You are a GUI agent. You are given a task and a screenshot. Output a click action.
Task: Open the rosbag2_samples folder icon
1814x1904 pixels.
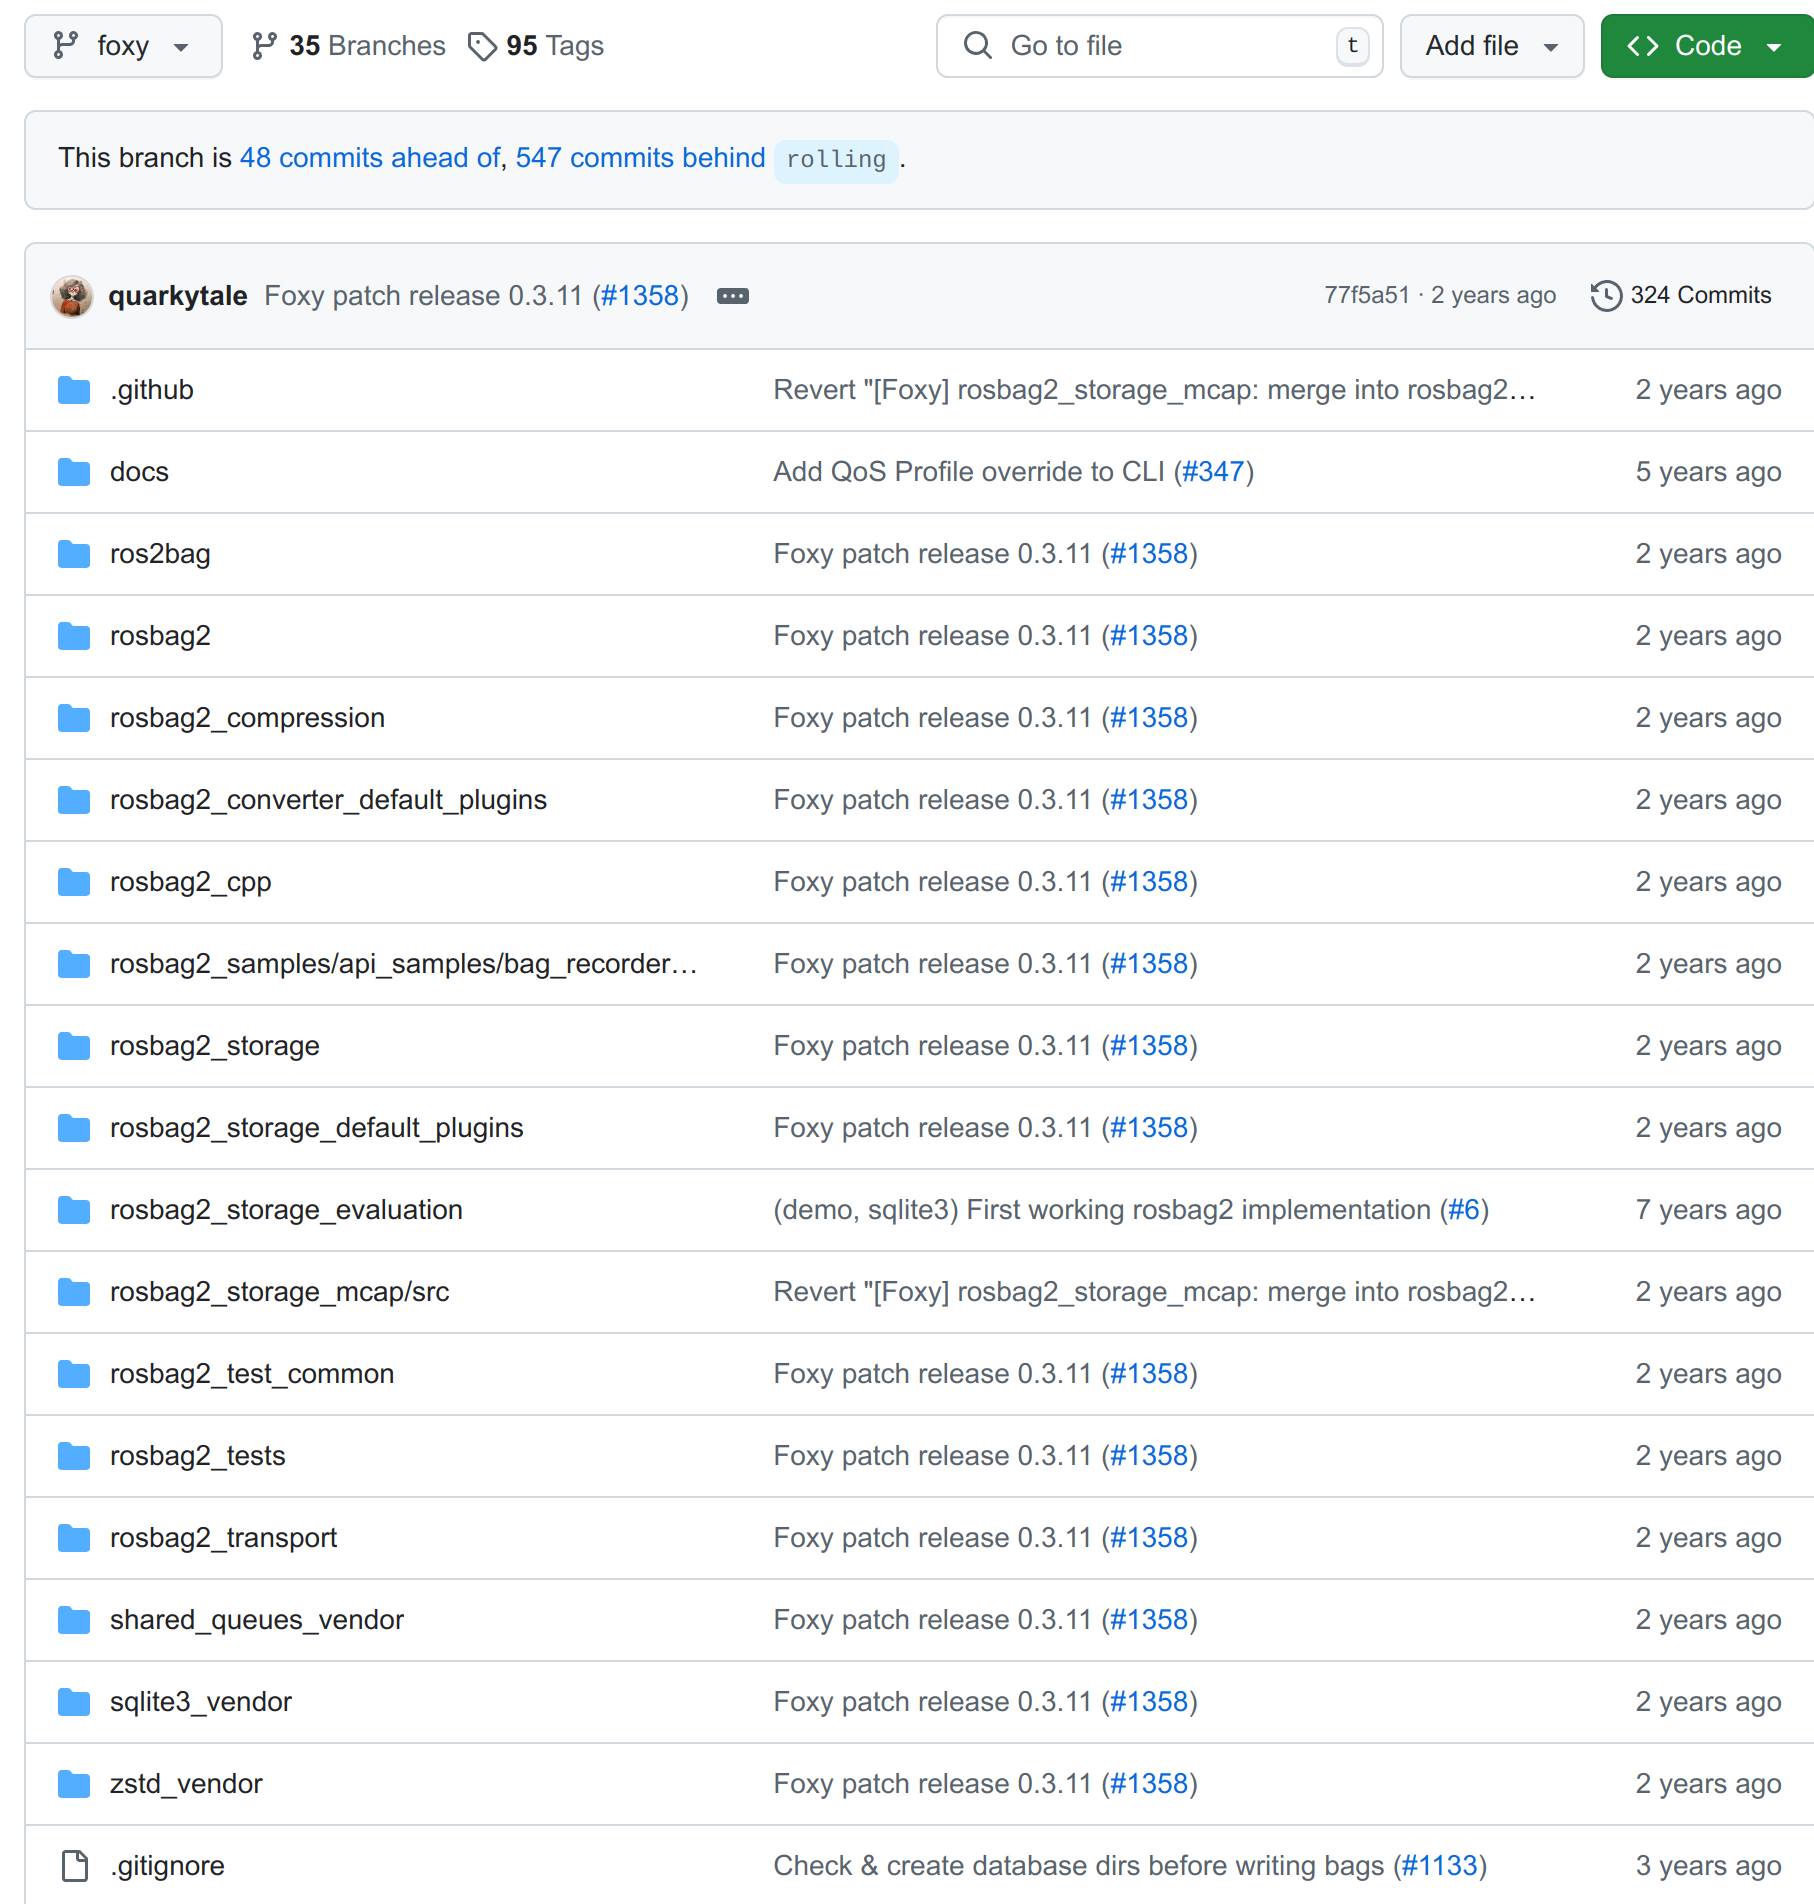(74, 964)
